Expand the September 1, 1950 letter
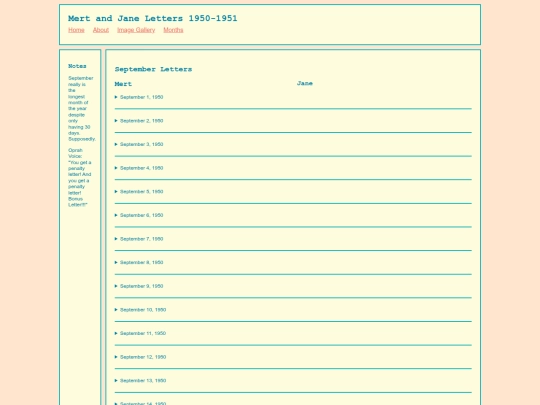Image resolution: width=540 pixels, height=405 pixels. [x=139, y=97]
